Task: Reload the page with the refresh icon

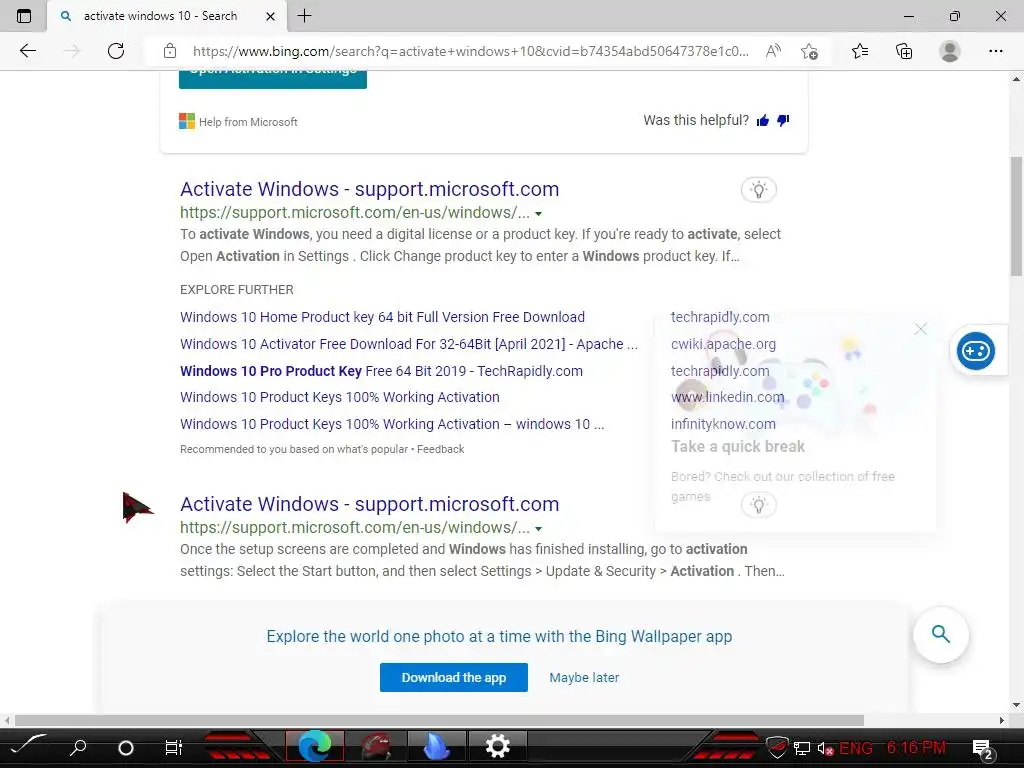Action: pyautogui.click(x=116, y=51)
